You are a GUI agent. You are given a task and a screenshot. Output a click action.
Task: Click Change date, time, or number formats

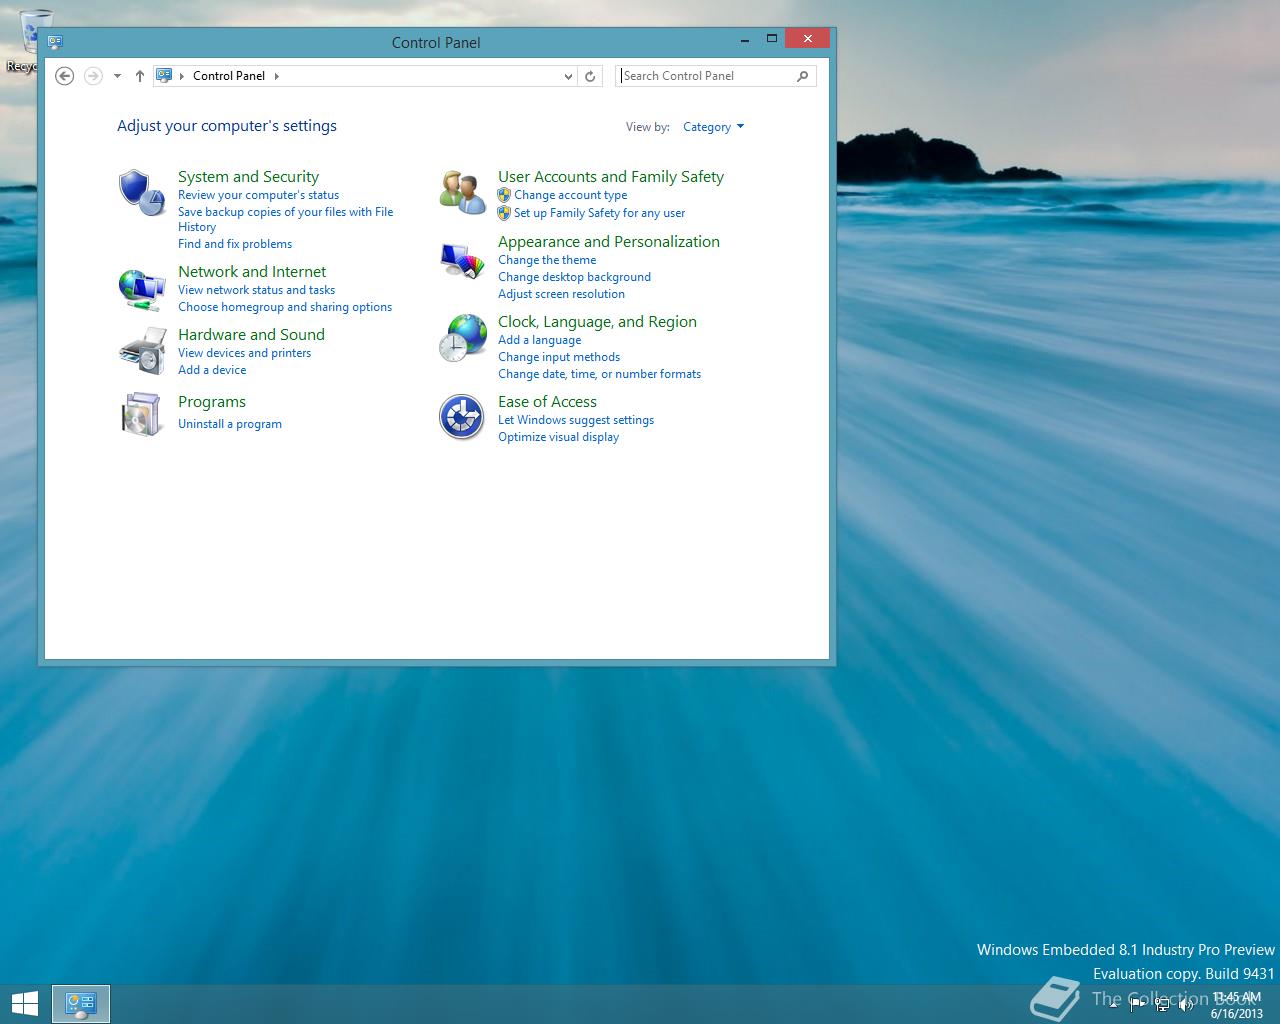coord(599,374)
